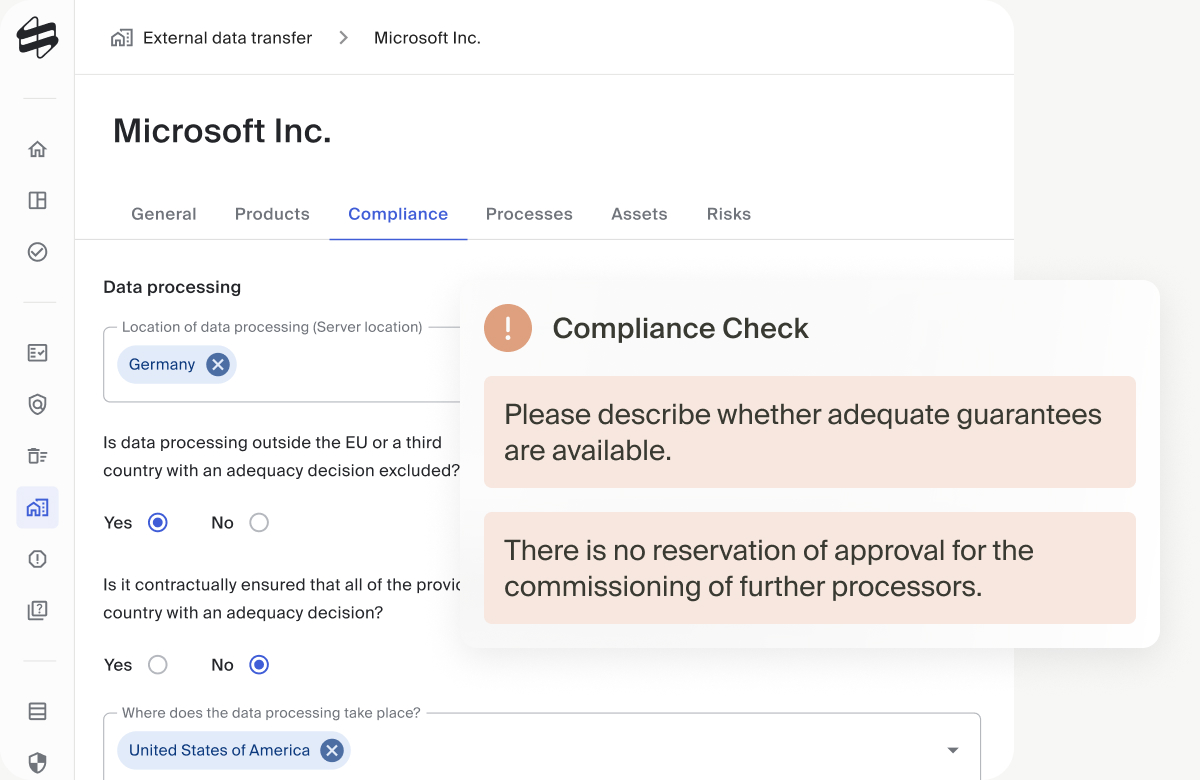Click the breadcrumb chevron separator
Viewport: 1201px width, 780px height.
click(343, 38)
